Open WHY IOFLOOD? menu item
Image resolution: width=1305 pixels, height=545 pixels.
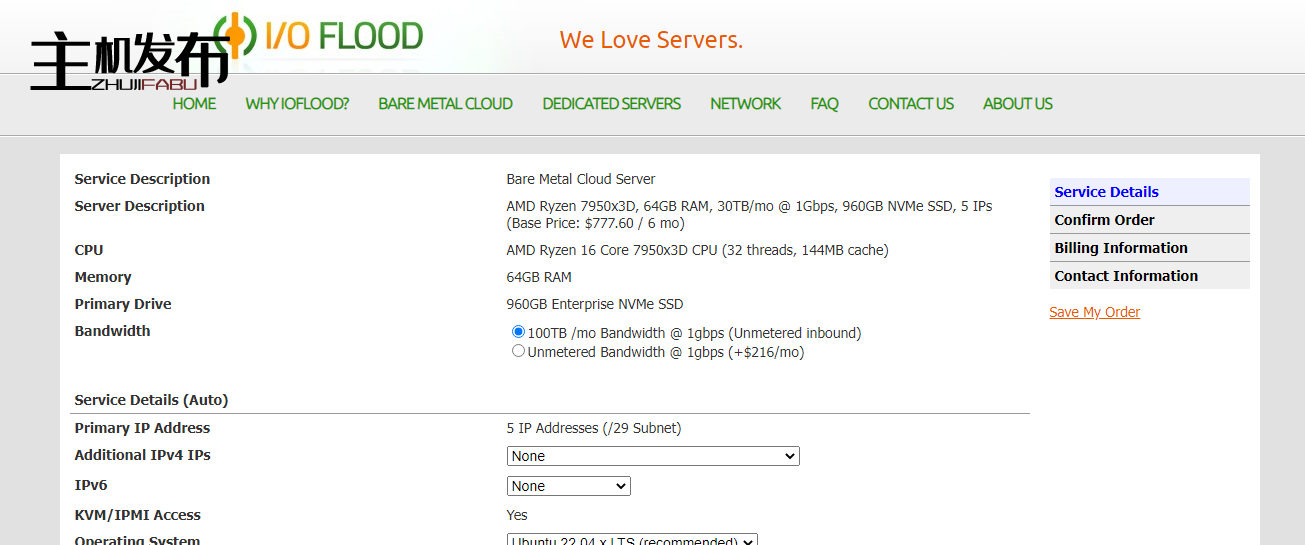point(297,104)
